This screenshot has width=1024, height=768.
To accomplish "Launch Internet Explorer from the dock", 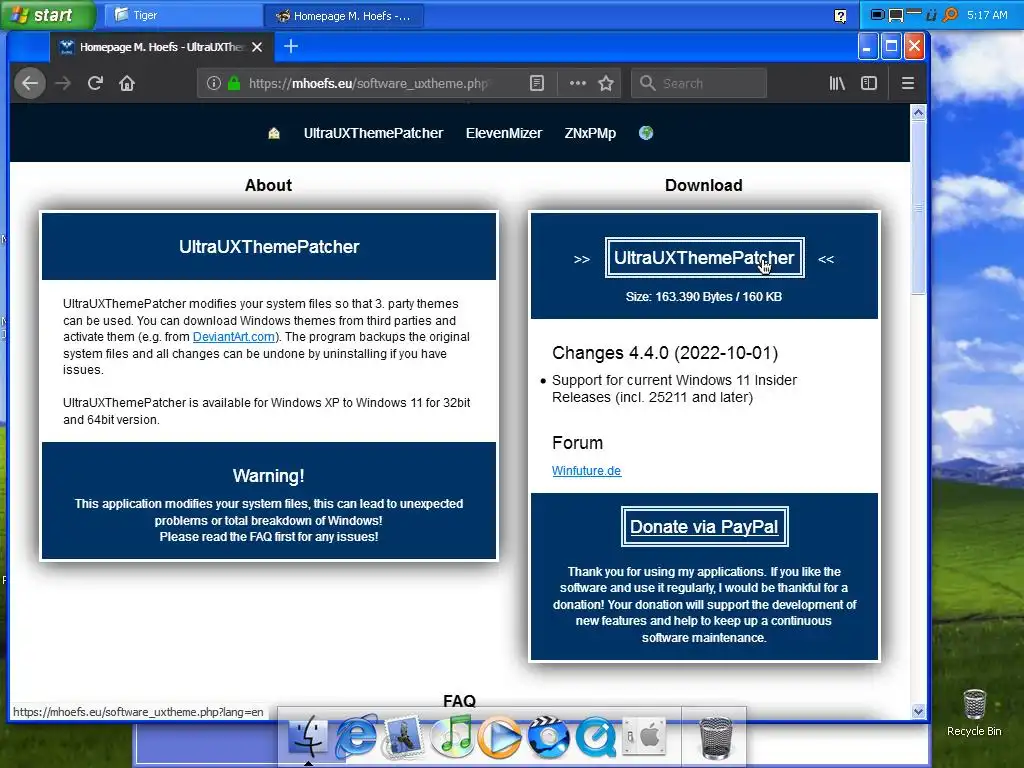I will (x=357, y=737).
